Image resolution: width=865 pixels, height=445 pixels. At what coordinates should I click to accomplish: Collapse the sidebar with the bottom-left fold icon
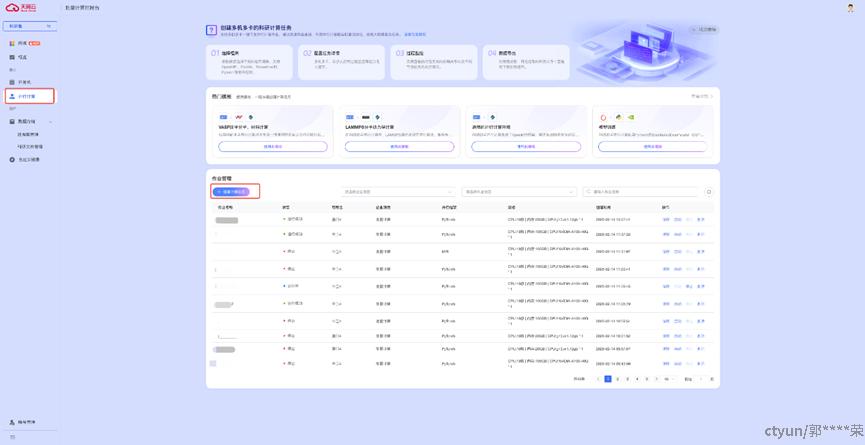[13, 437]
